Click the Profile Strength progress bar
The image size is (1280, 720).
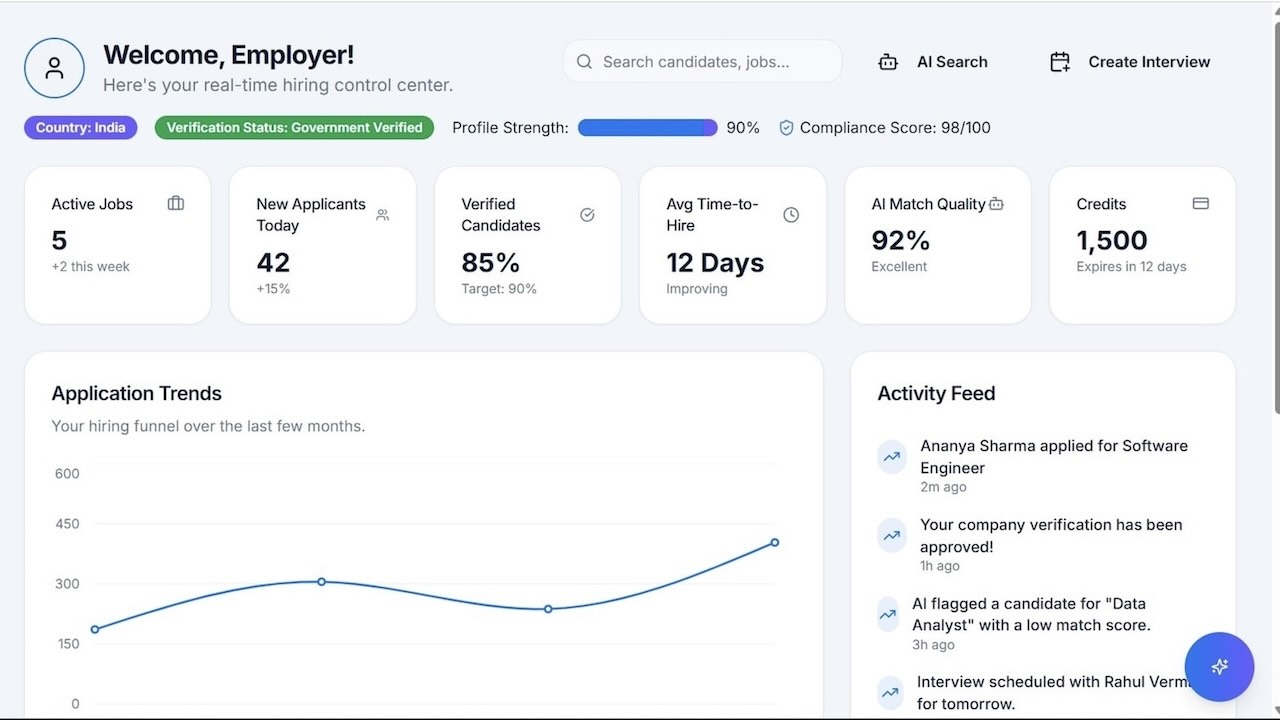[647, 127]
